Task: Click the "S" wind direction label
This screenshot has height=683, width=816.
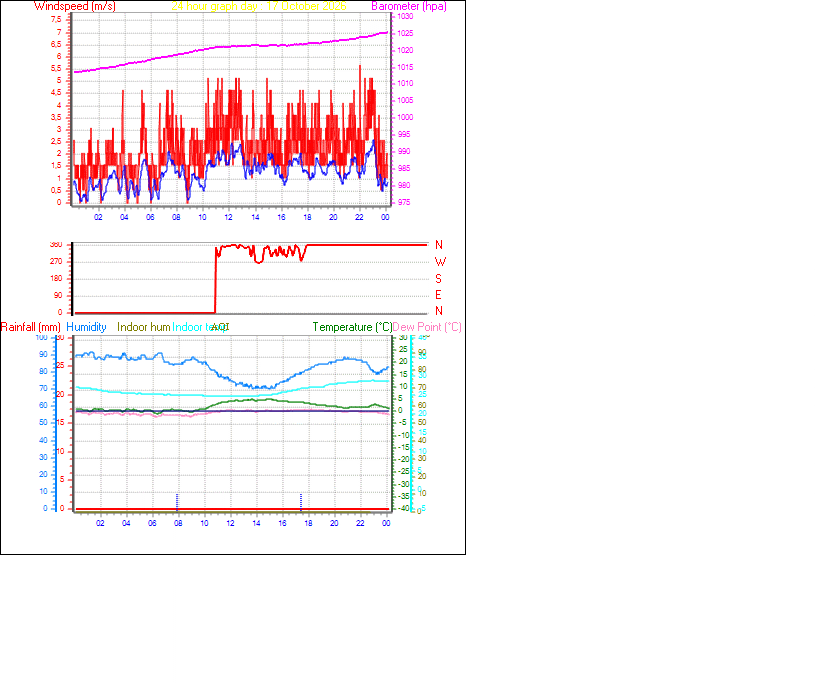Action: 439,279
